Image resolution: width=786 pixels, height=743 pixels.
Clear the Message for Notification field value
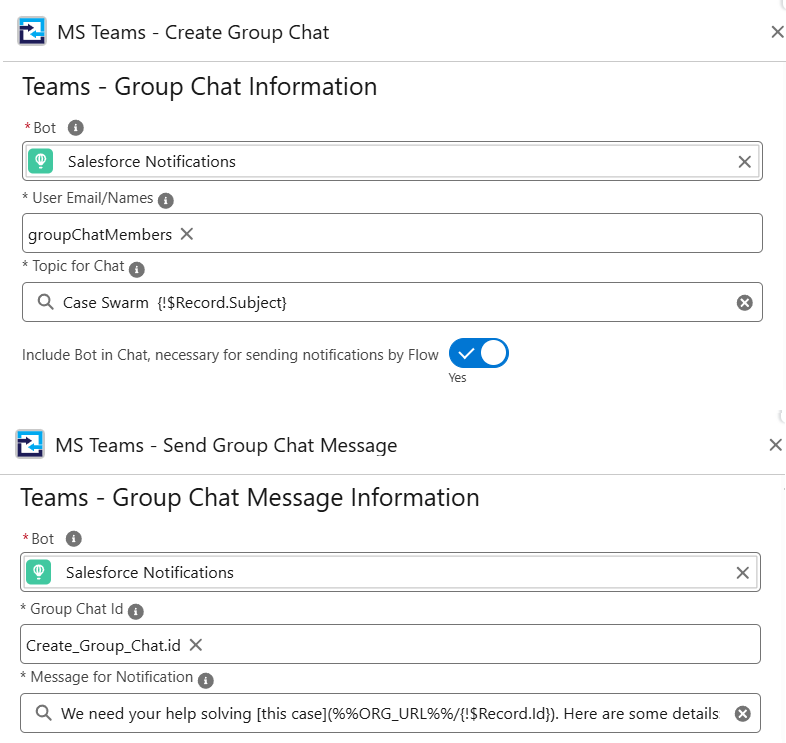742,713
